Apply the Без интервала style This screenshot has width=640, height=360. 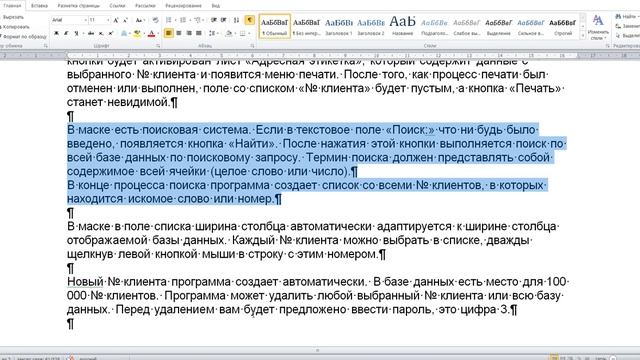pos(307,26)
